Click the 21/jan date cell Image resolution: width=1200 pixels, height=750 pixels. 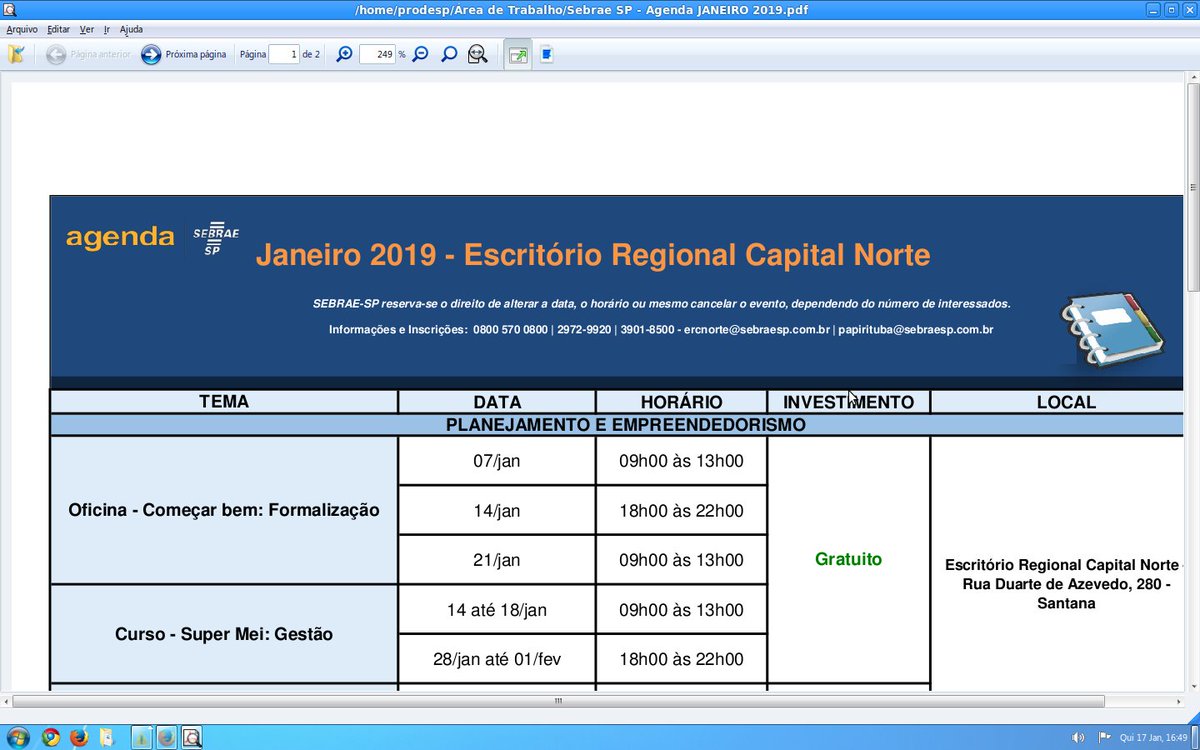click(497, 560)
